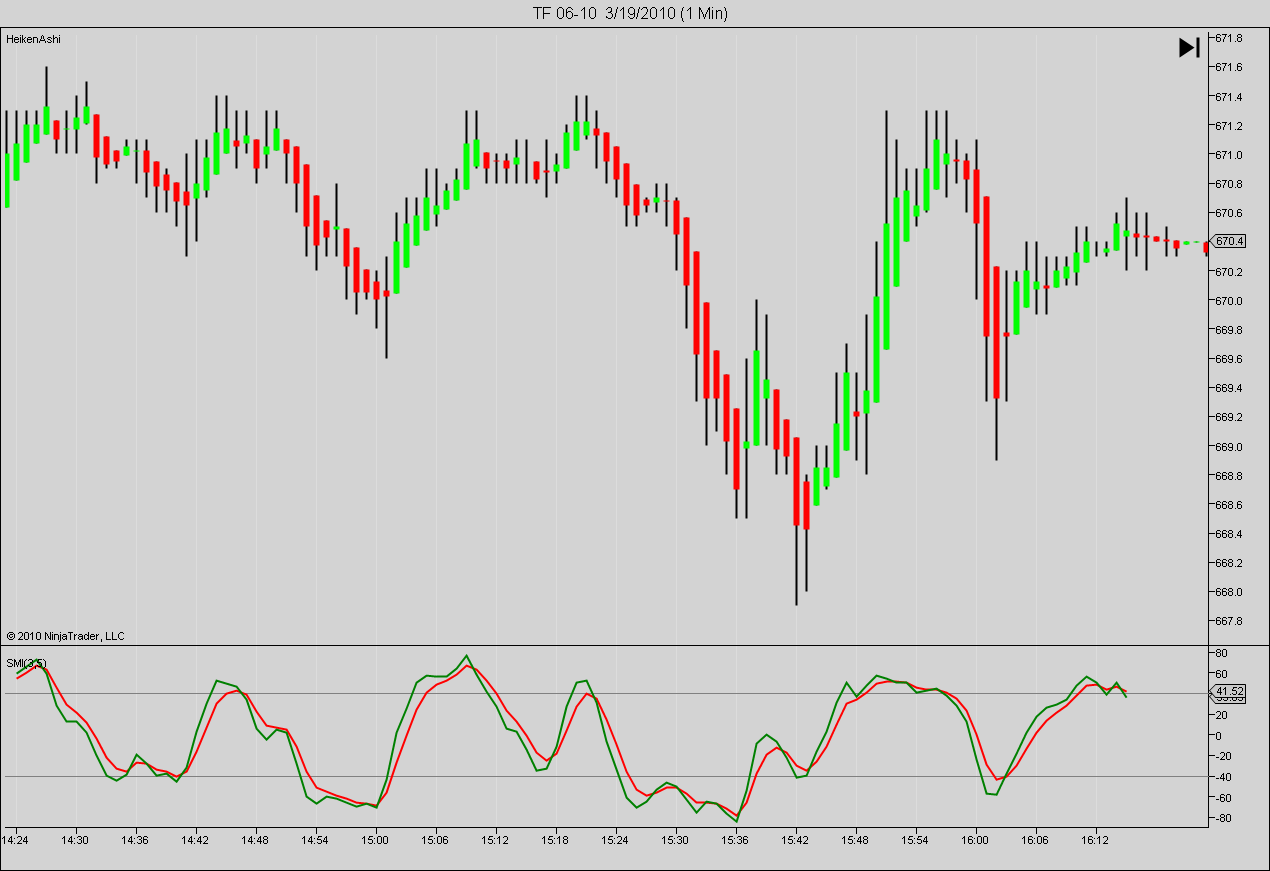Click the 15:24 time axis label
Image resolution: width=1270 pixels, height=871 pixels.
(x=616, y=840)
